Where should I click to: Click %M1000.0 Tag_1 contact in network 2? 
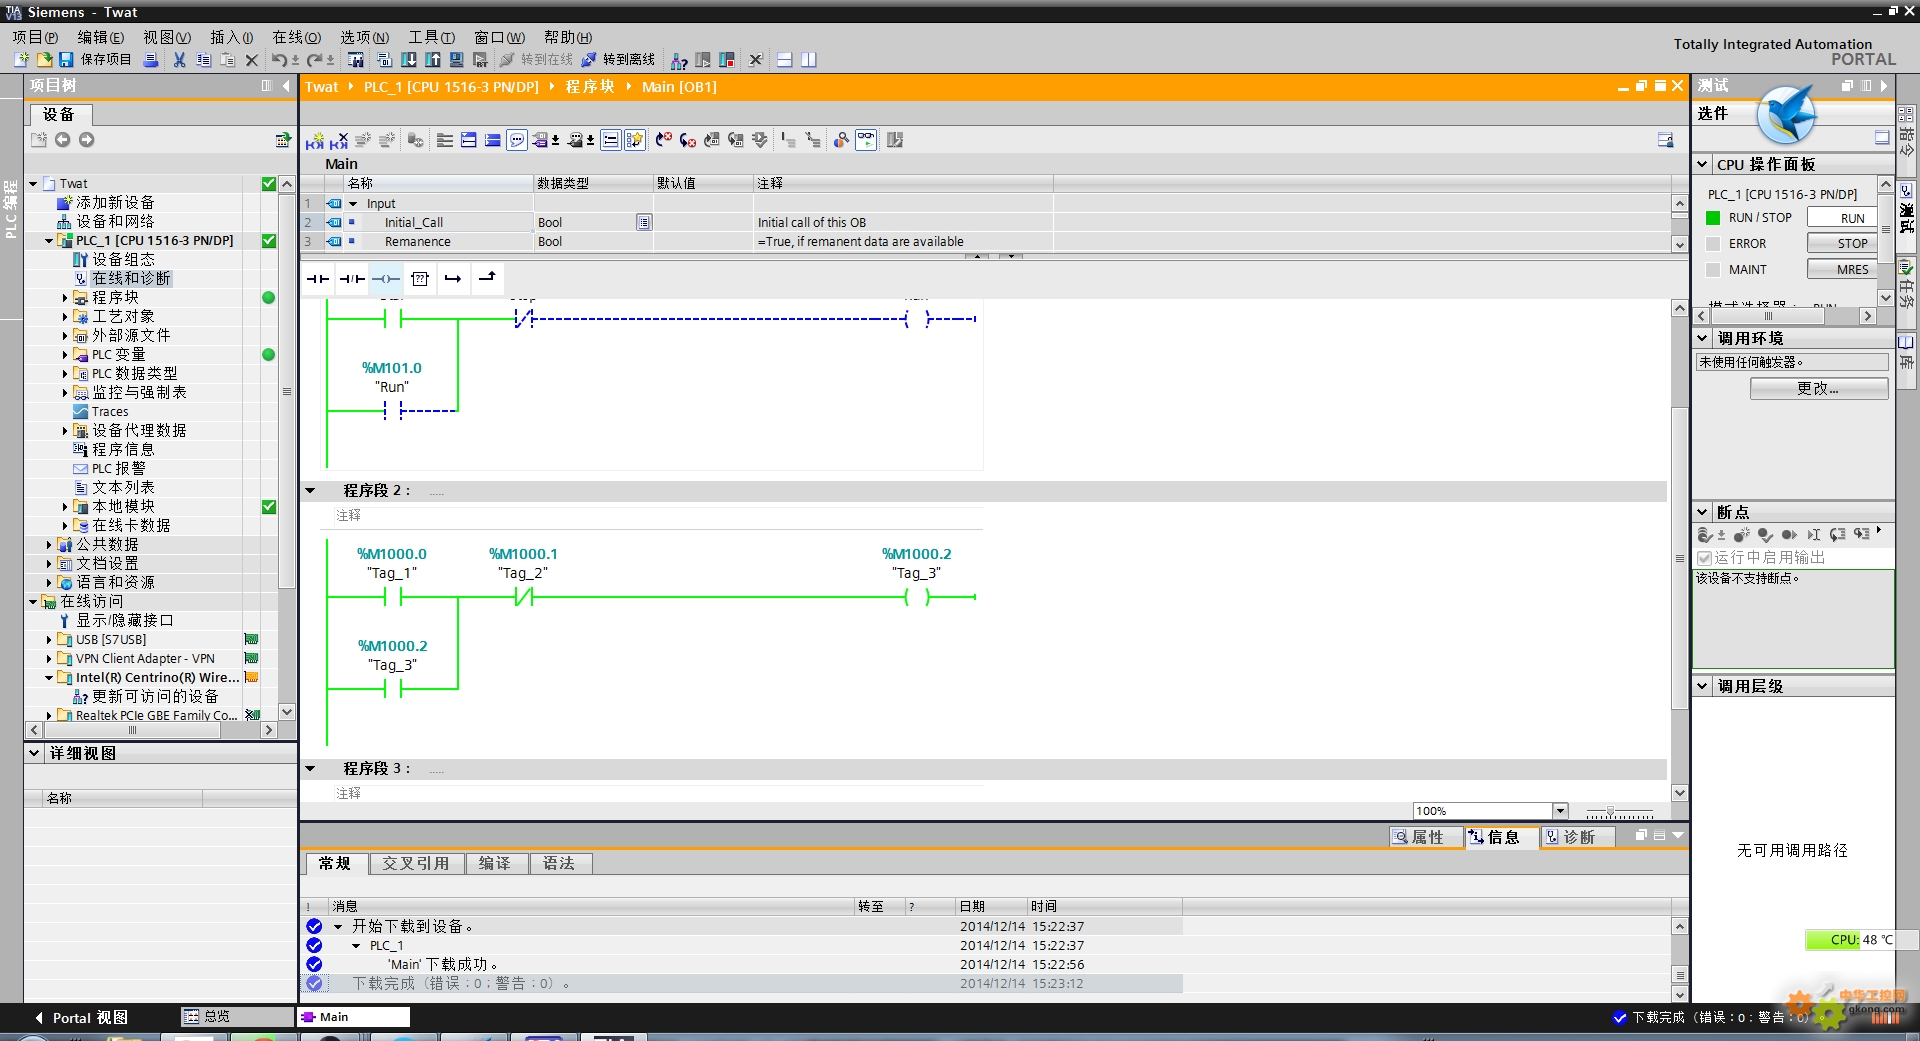pyautogui.click(x=392, y=597)
